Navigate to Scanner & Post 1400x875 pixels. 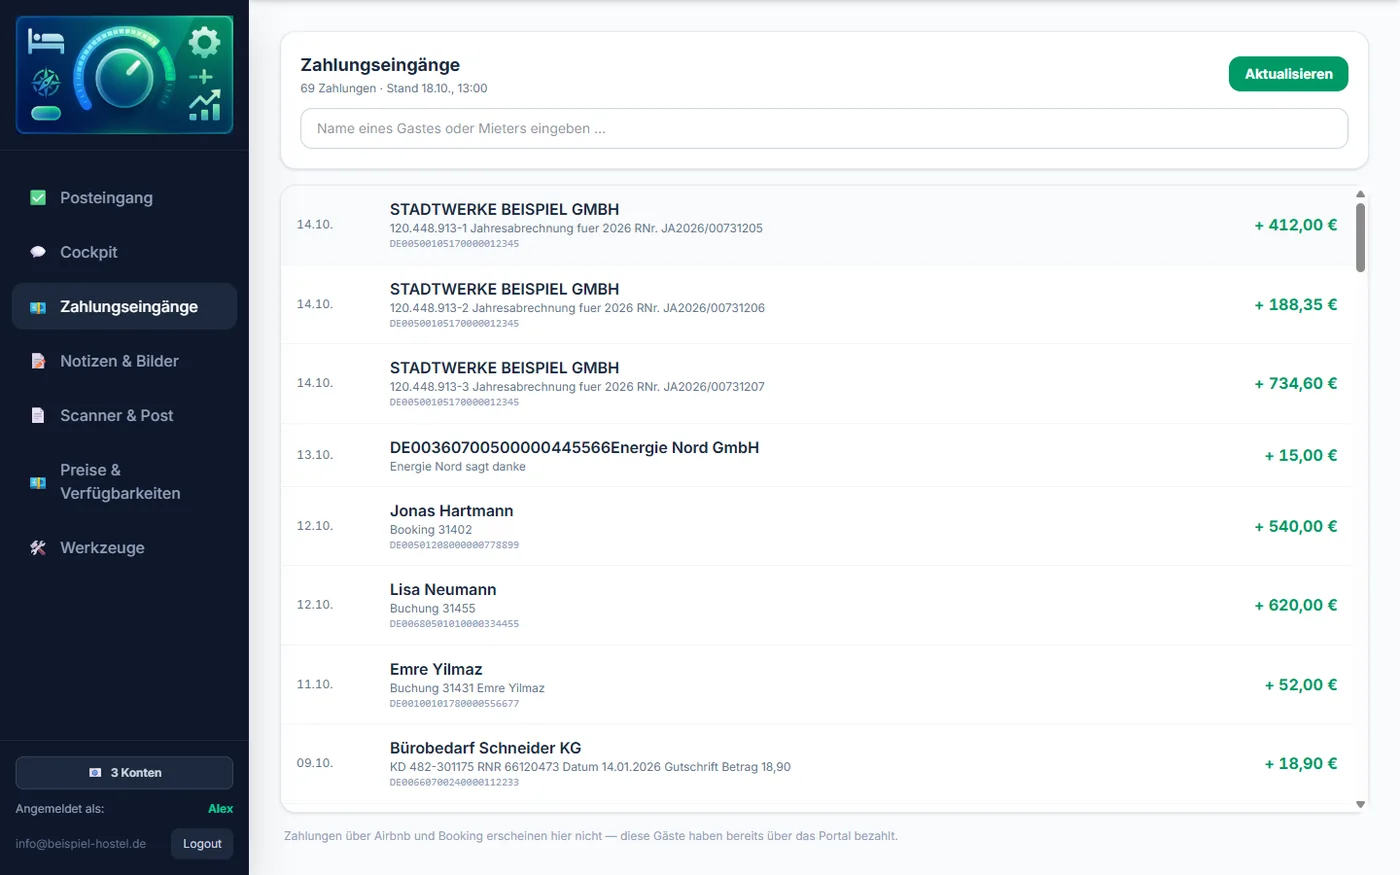pyautogui.click(x=124, y=416)
